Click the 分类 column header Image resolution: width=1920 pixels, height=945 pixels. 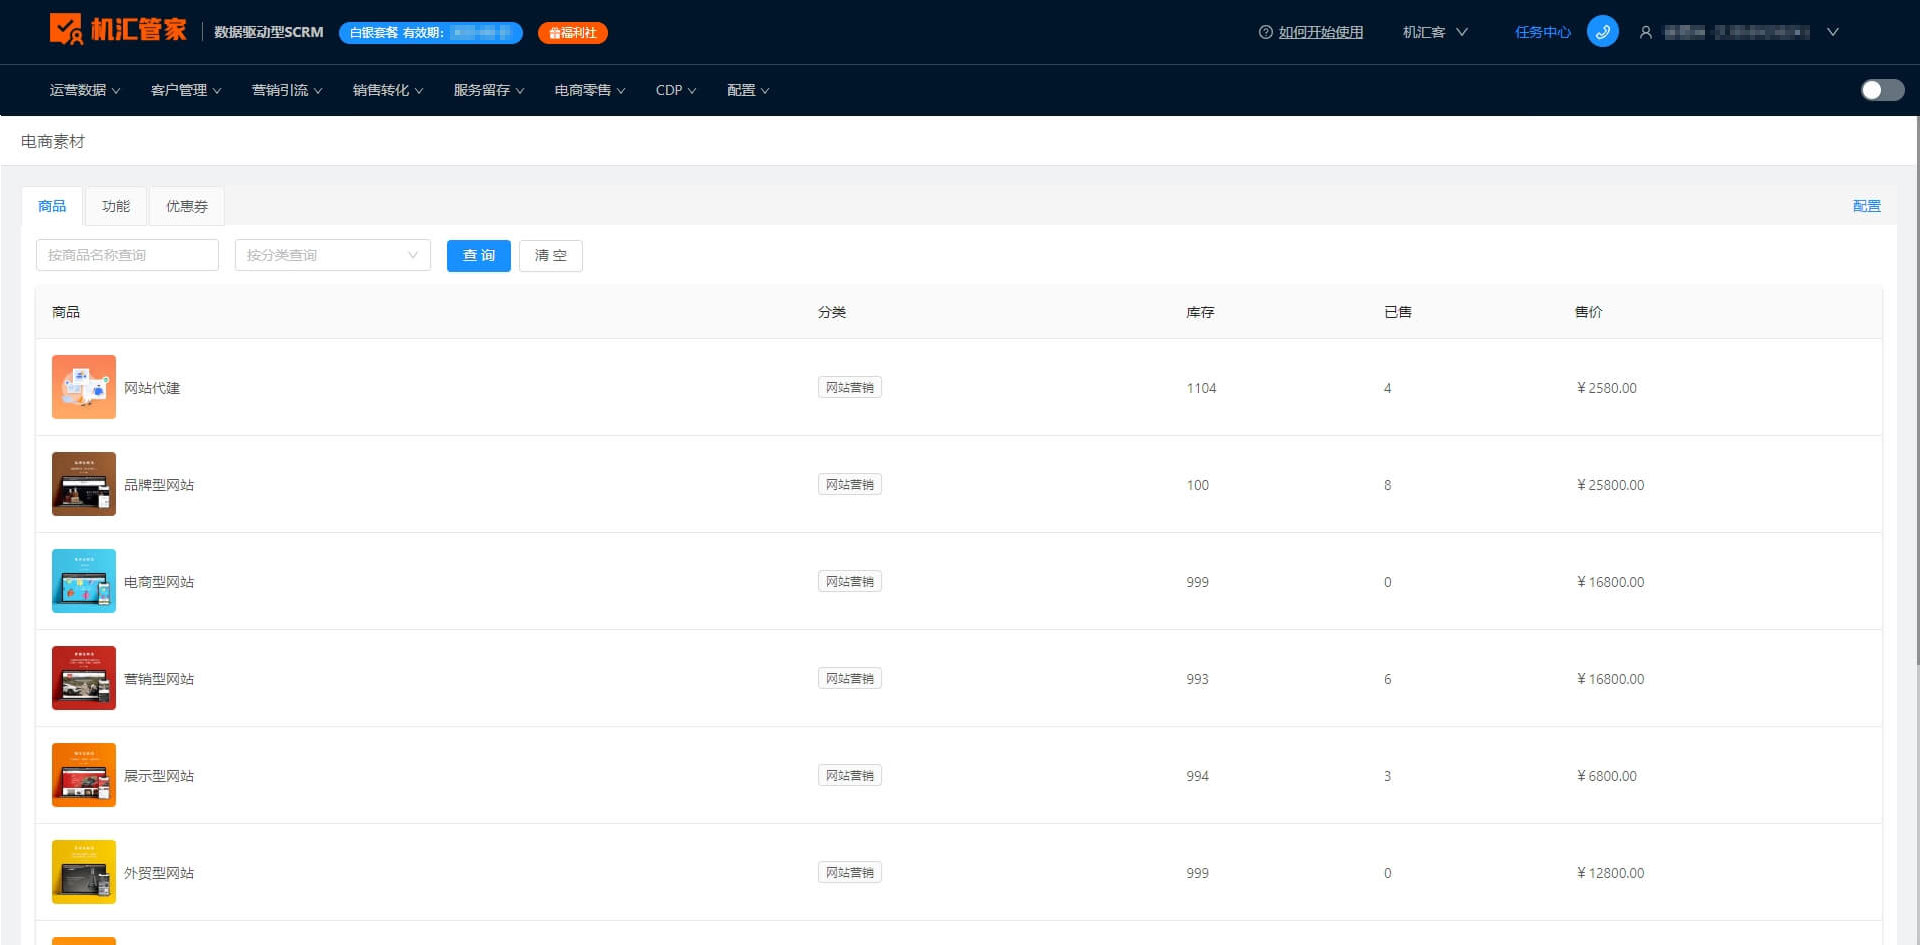coord(832,312)
